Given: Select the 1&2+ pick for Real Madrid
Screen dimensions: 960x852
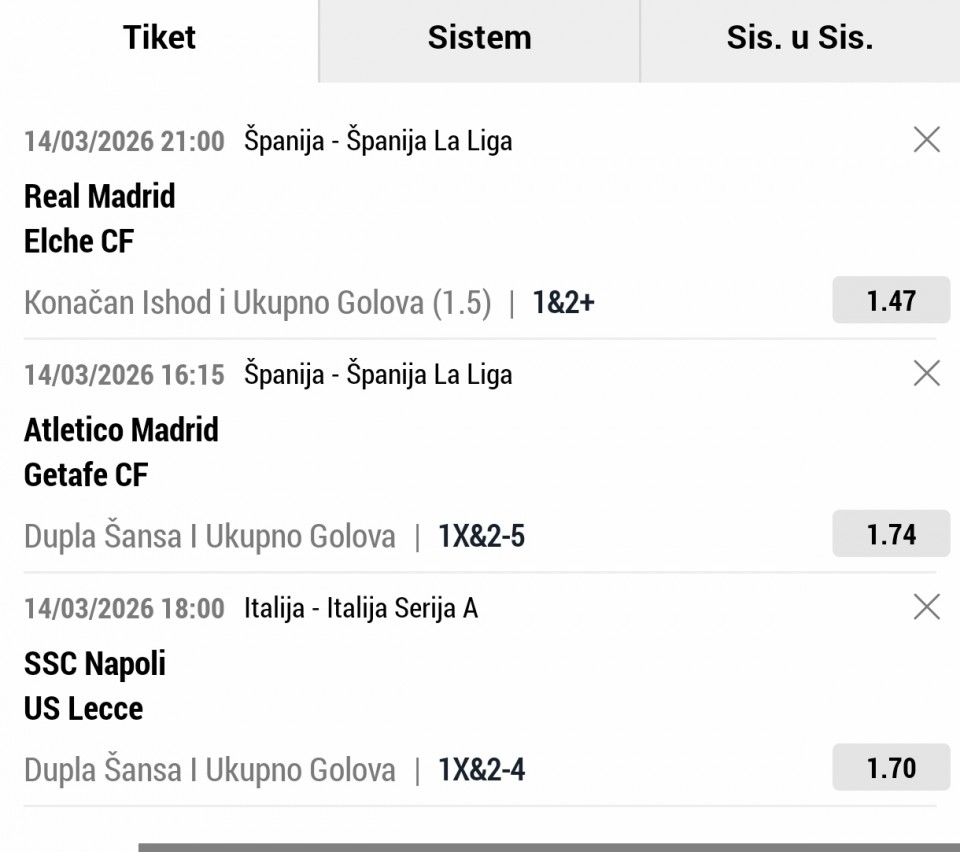Looking at the screenshot, I should click(x=564, y=303).
